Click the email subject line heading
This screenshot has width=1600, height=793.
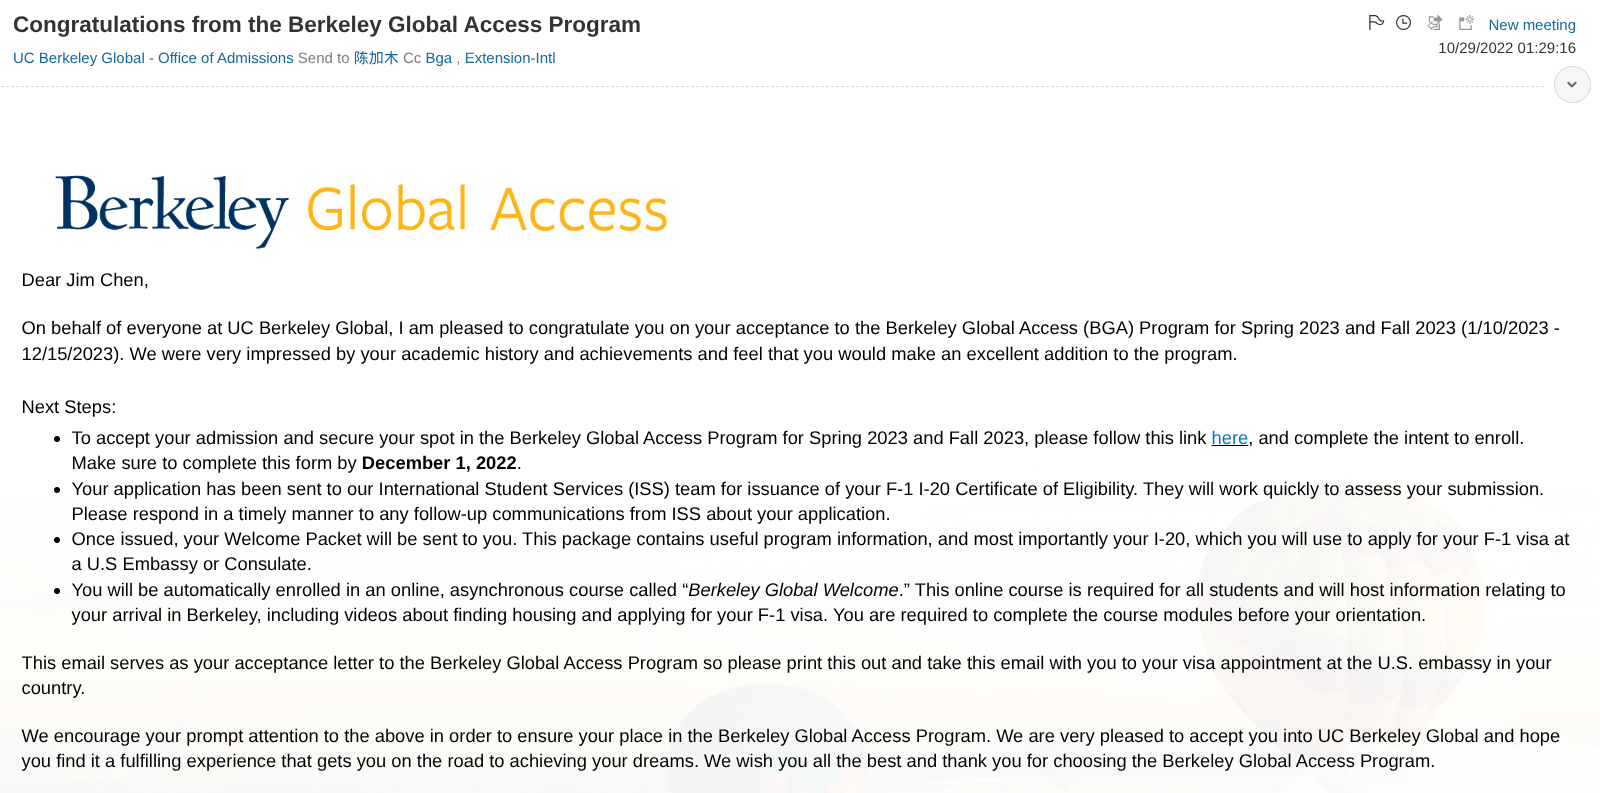point(327,25)
